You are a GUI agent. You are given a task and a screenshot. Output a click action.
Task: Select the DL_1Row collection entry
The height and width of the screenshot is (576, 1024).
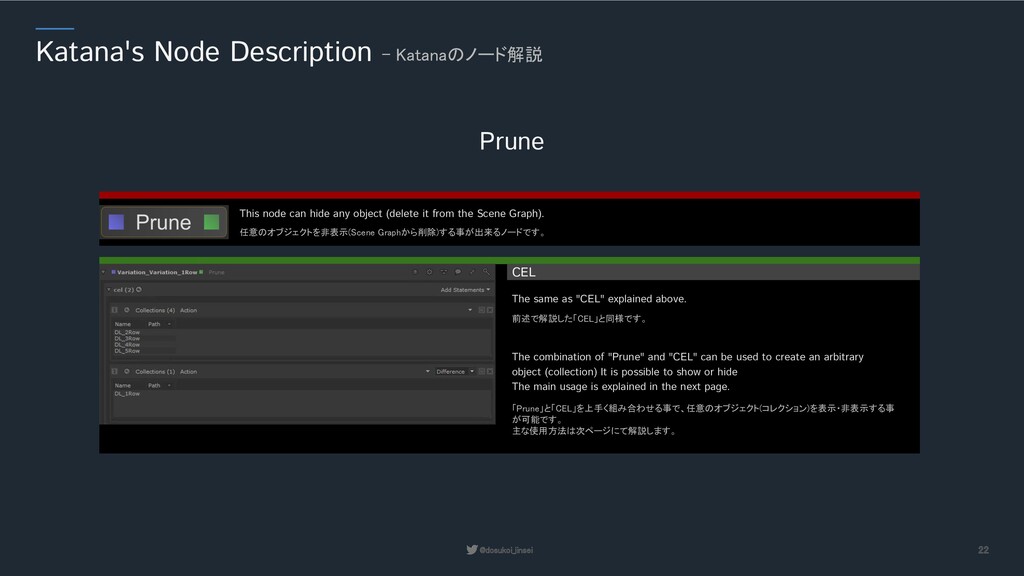coord(127,394)
